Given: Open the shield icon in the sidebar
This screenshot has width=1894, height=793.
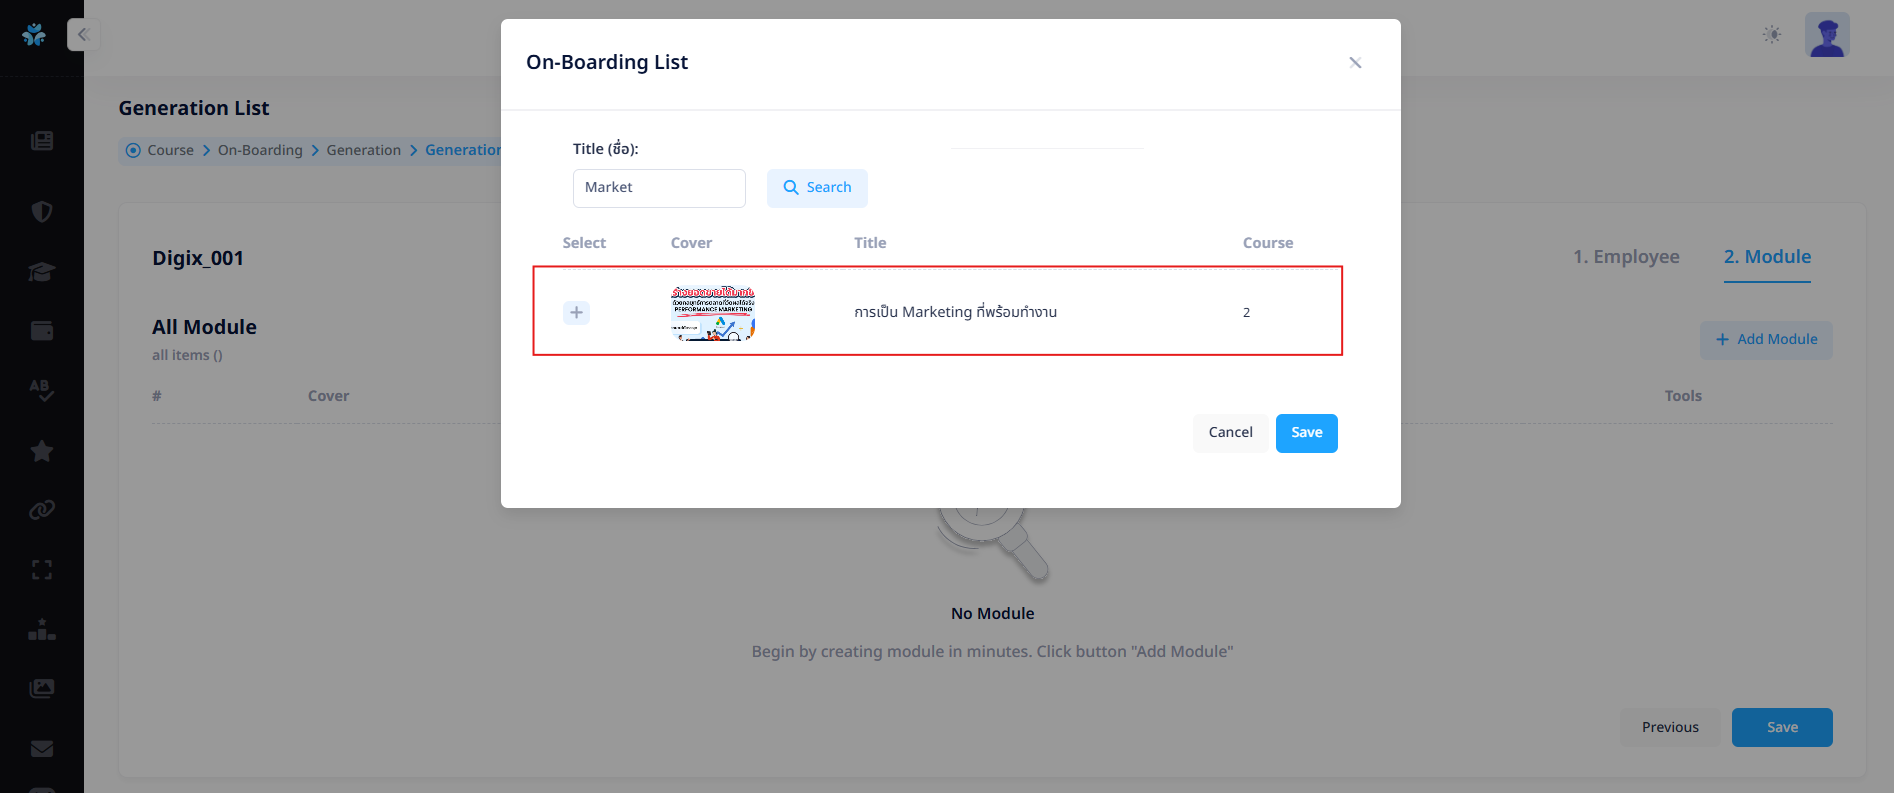Looking at the screenshot, I should point(42,211).
